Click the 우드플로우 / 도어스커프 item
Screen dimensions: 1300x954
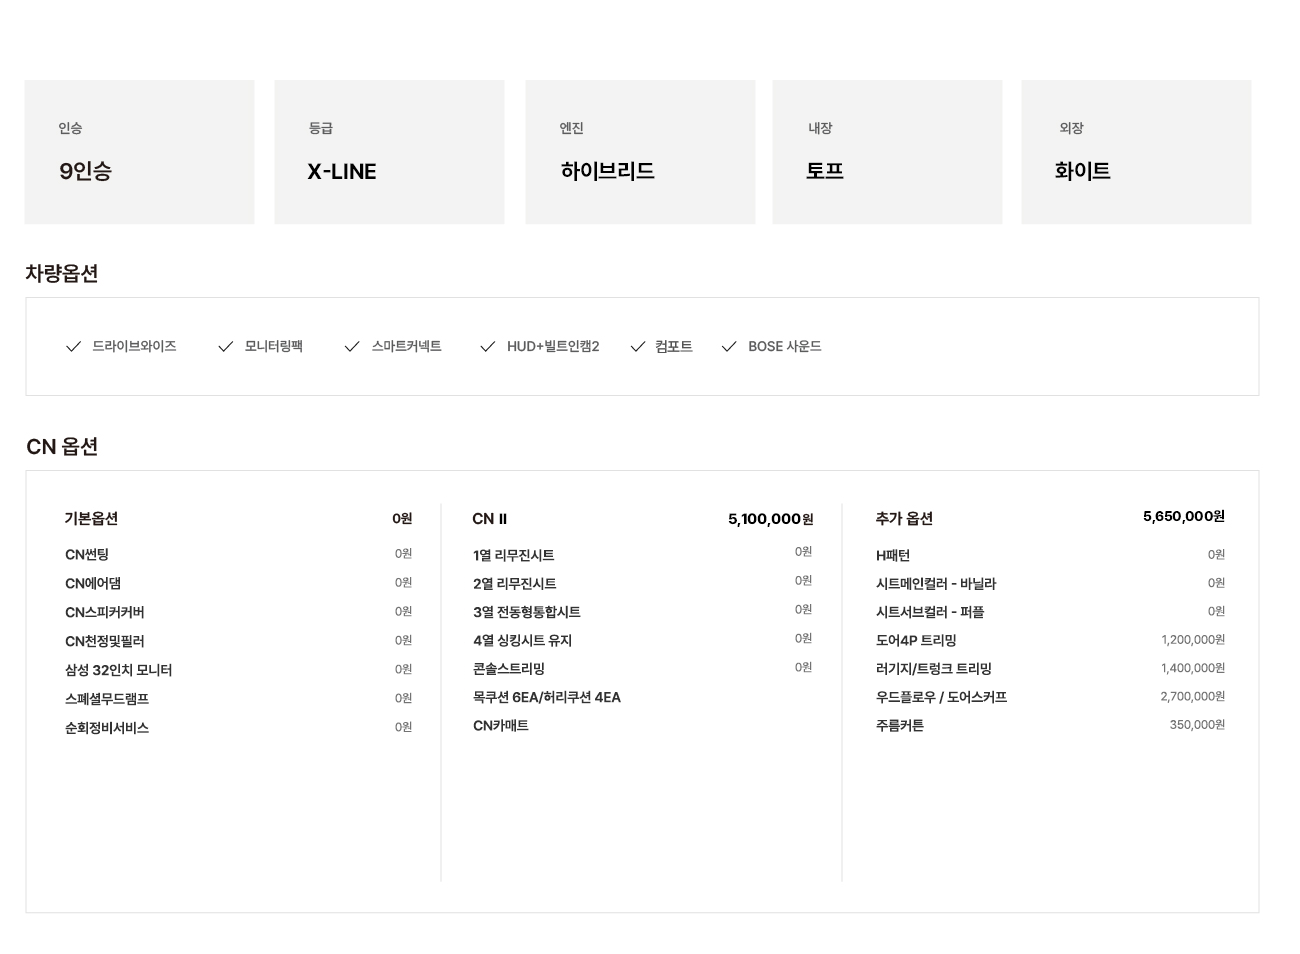click(x=942, y=697)
